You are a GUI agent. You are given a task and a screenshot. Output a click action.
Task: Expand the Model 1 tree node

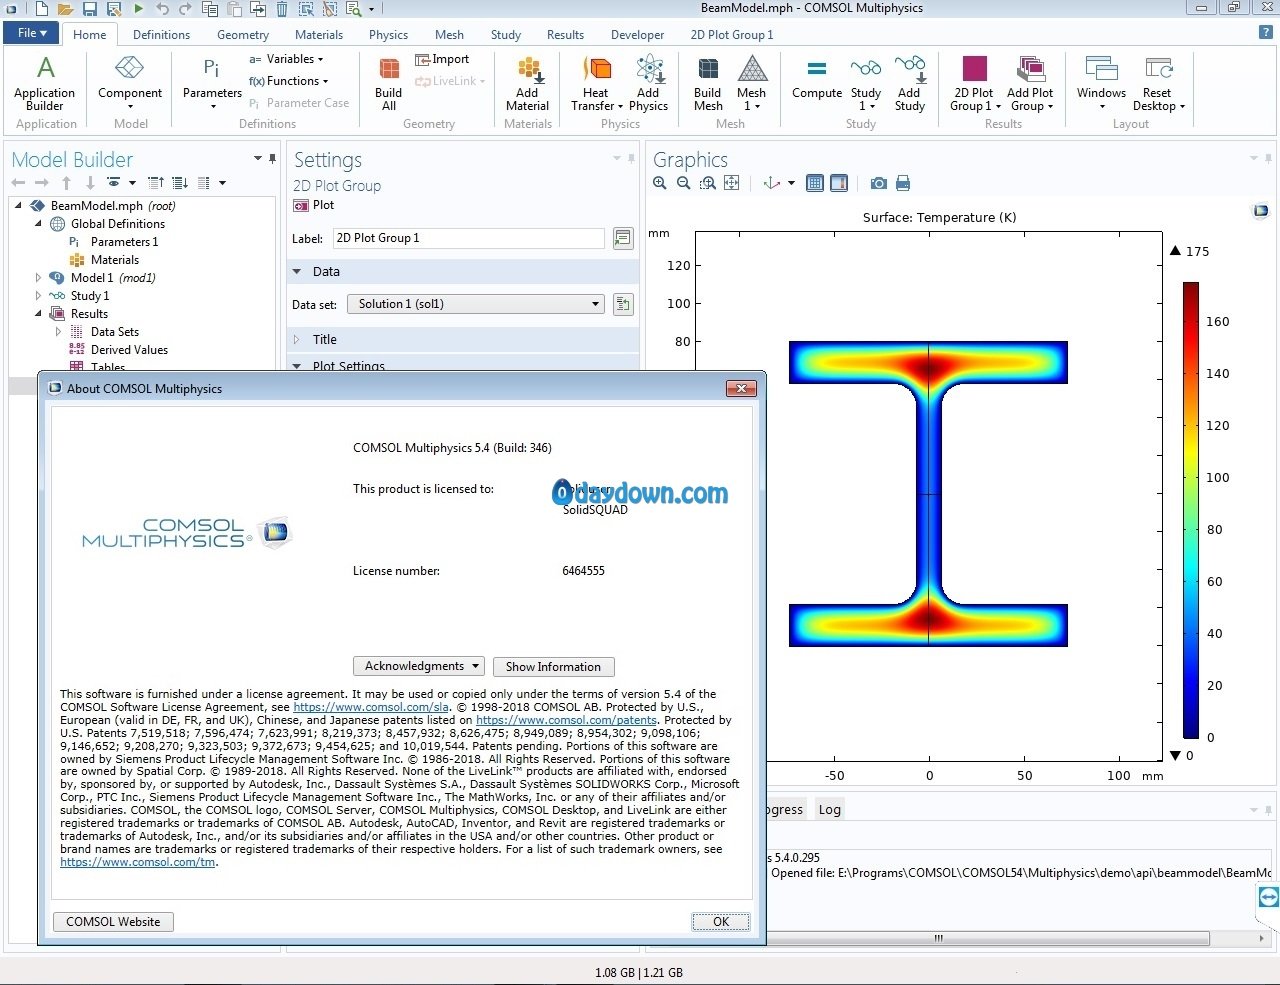click(x=39, y=278)
